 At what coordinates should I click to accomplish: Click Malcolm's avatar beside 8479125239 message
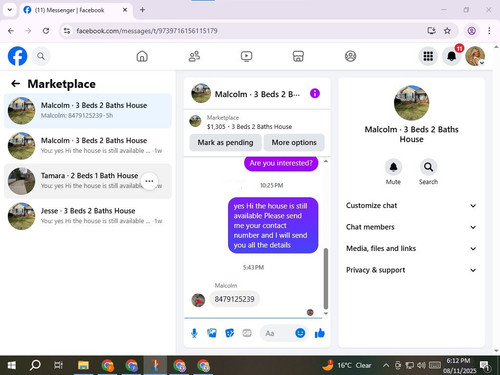[198, 300]
